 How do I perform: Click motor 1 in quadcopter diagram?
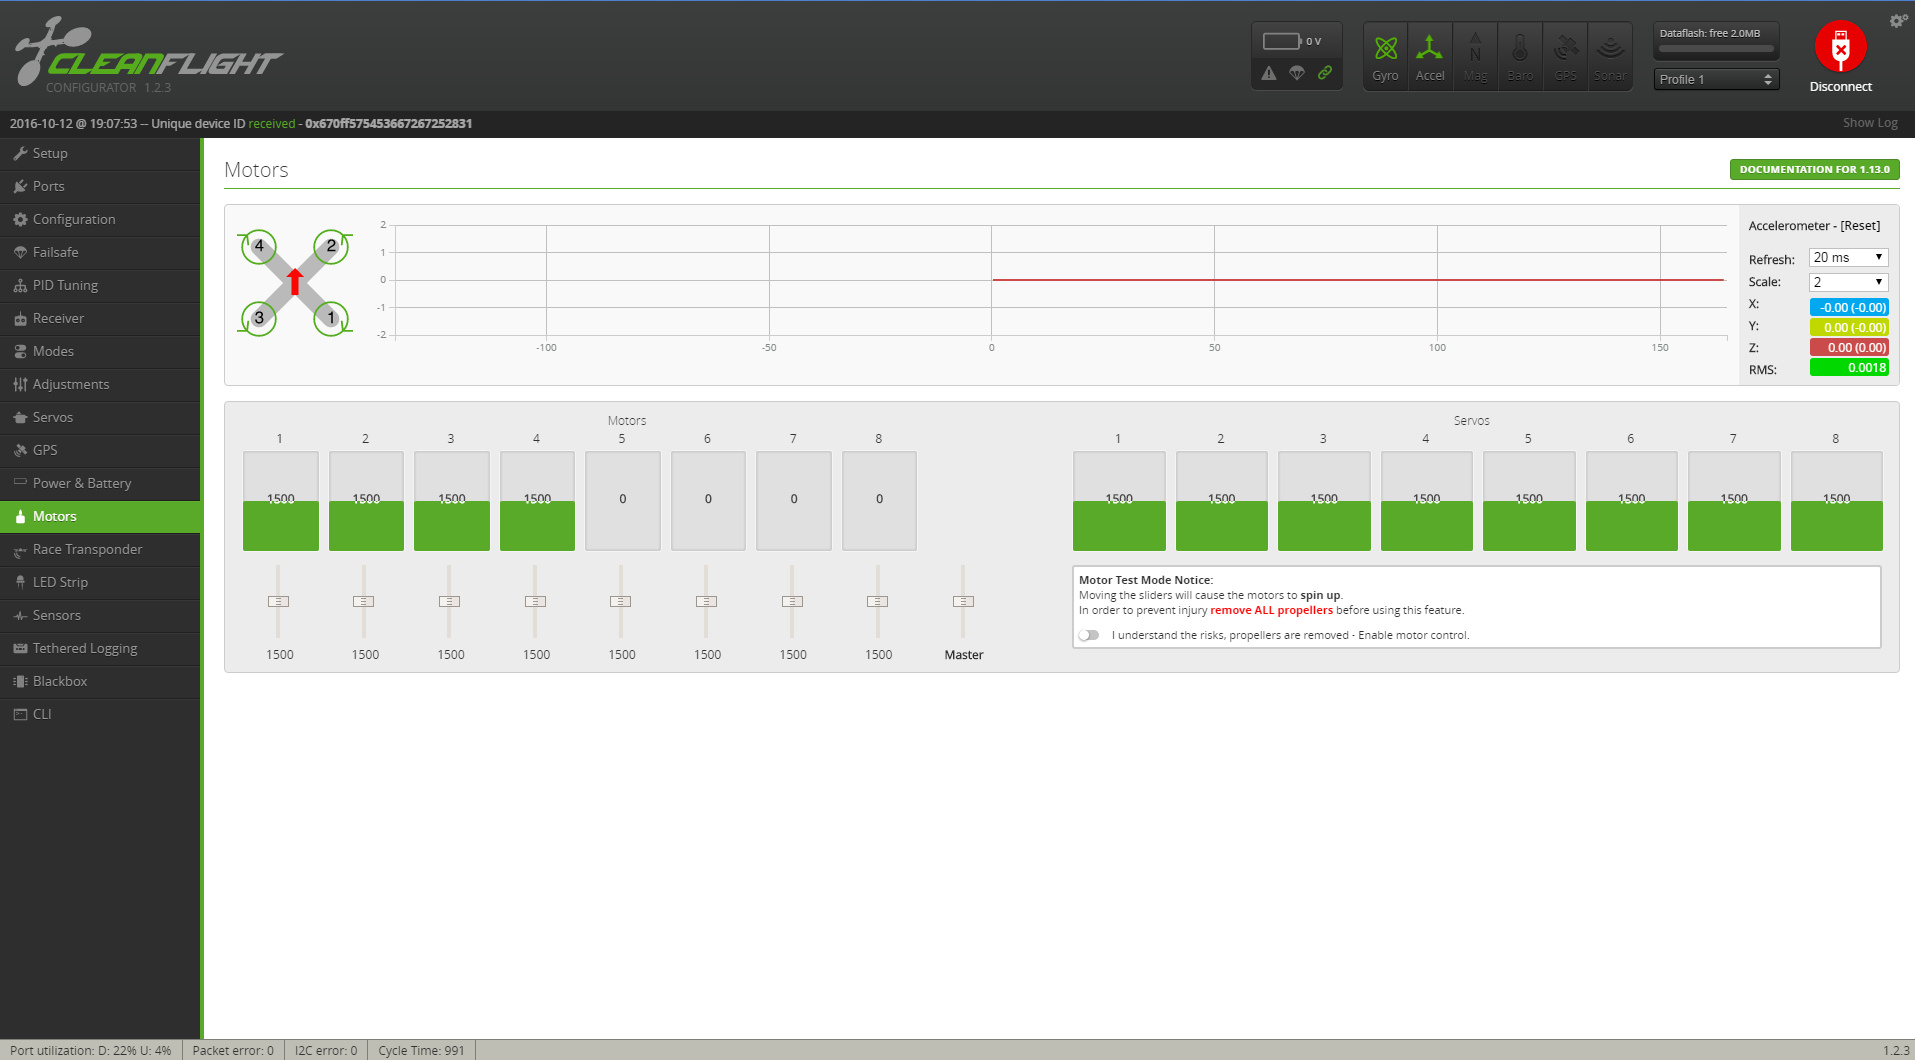[x=331, y=318]
